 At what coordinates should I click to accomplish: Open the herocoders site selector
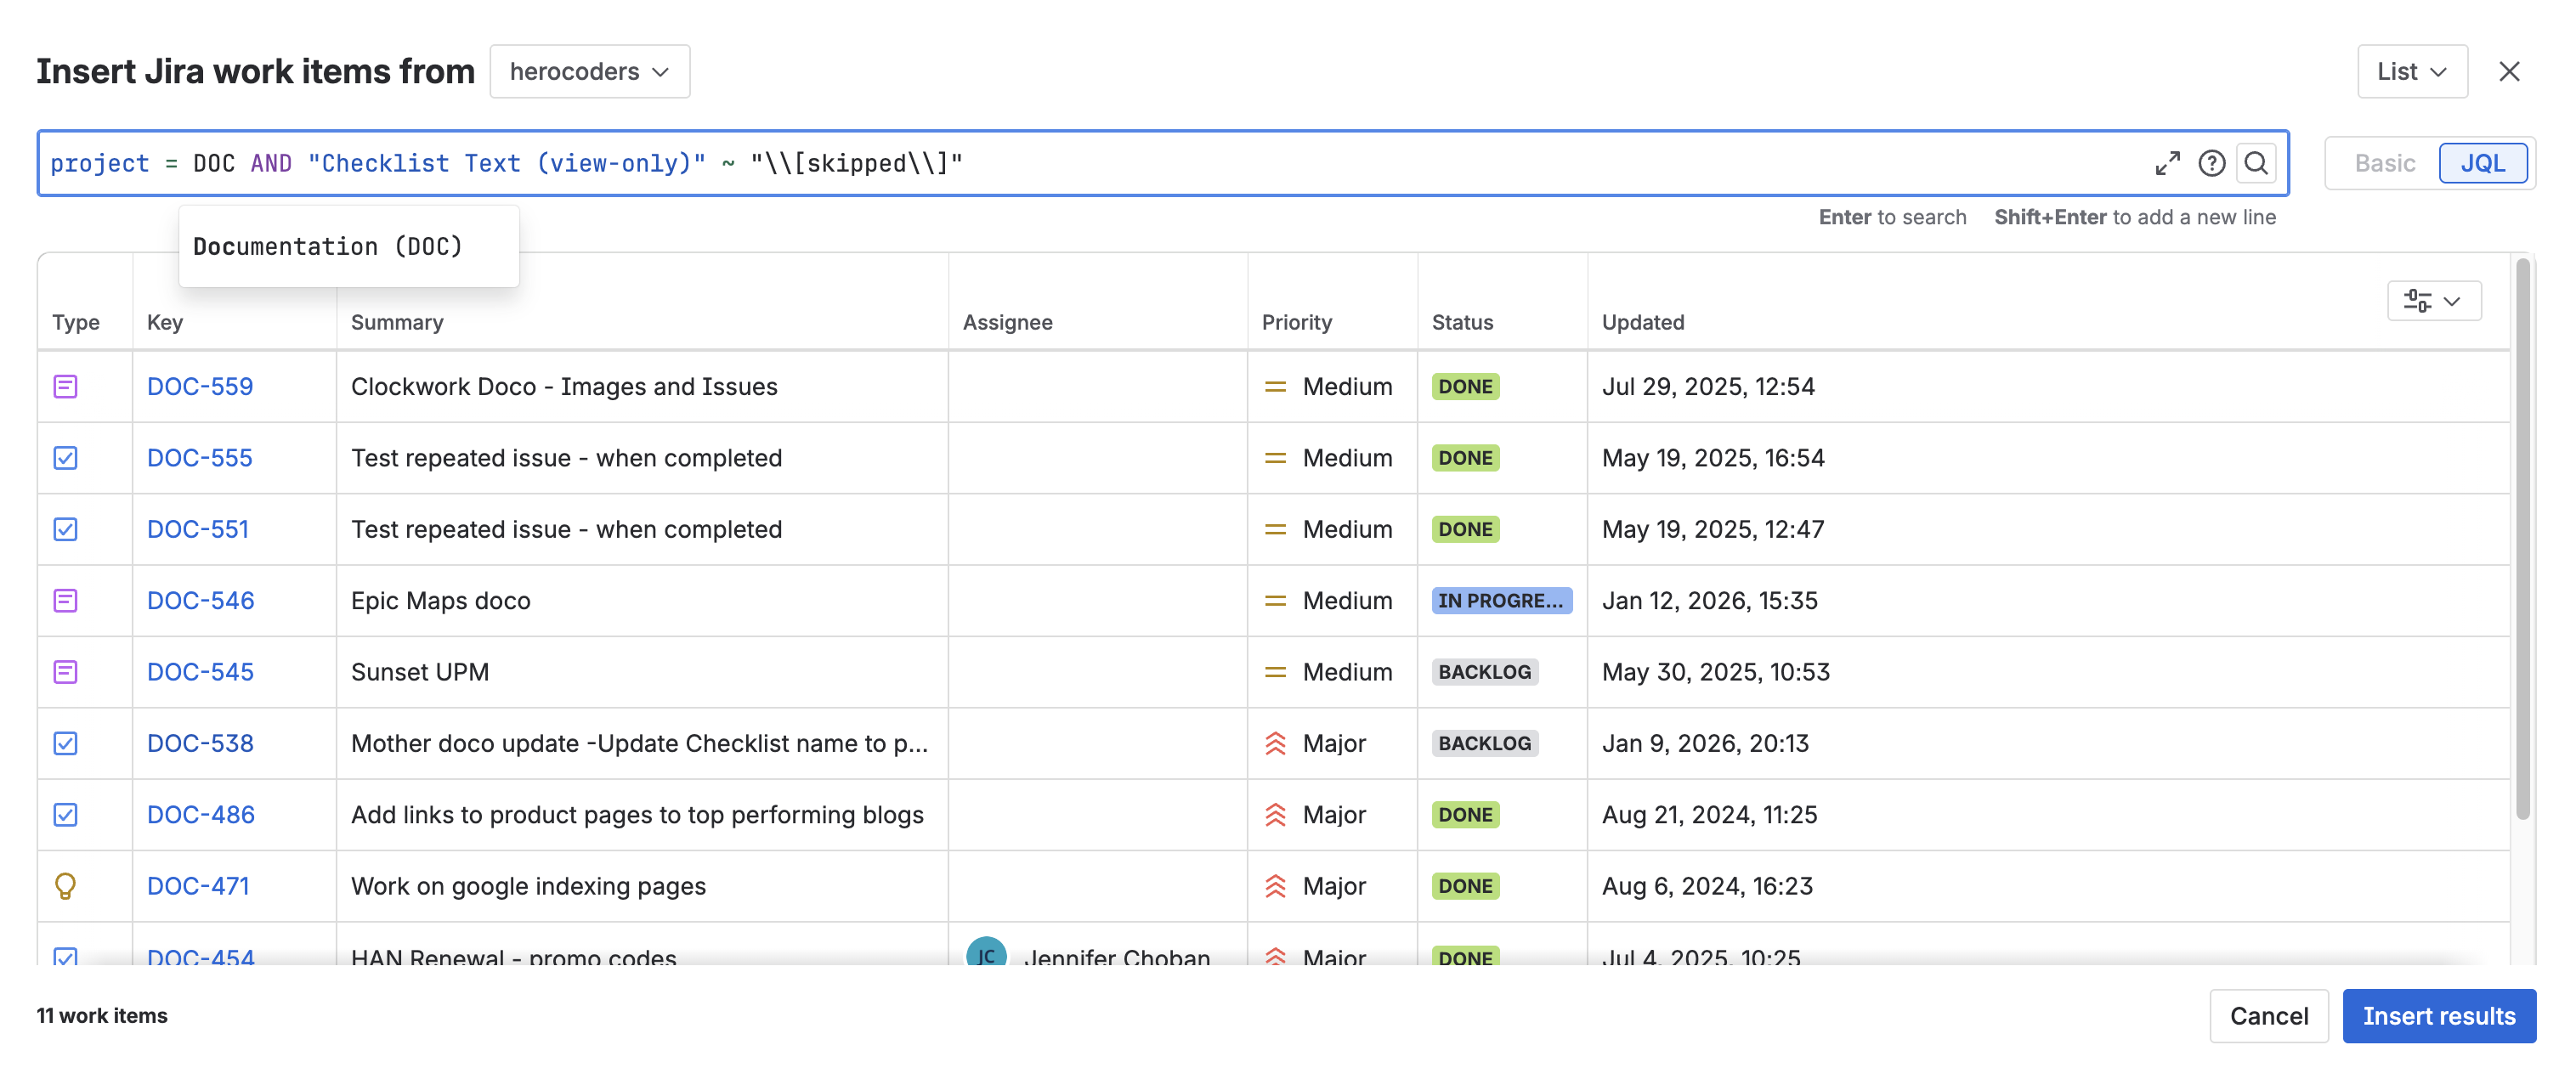pyautogui.click(x=589, y=71)
